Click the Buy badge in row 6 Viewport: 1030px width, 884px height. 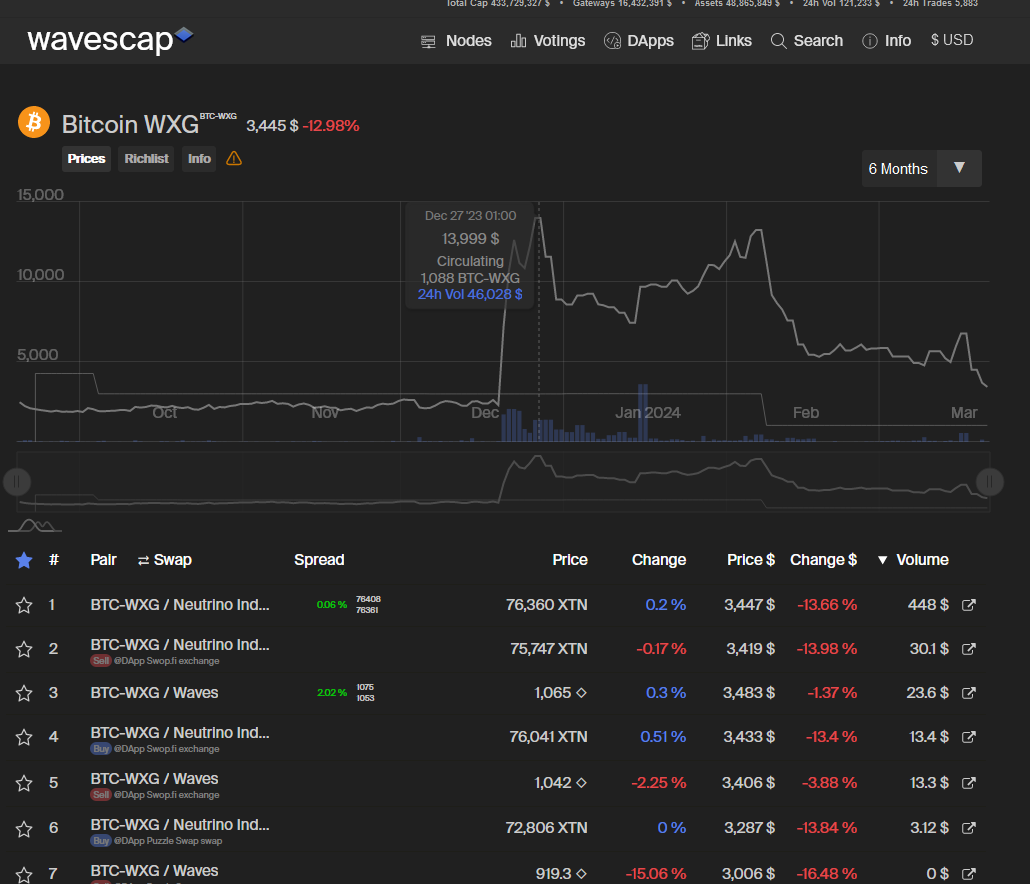101,841
